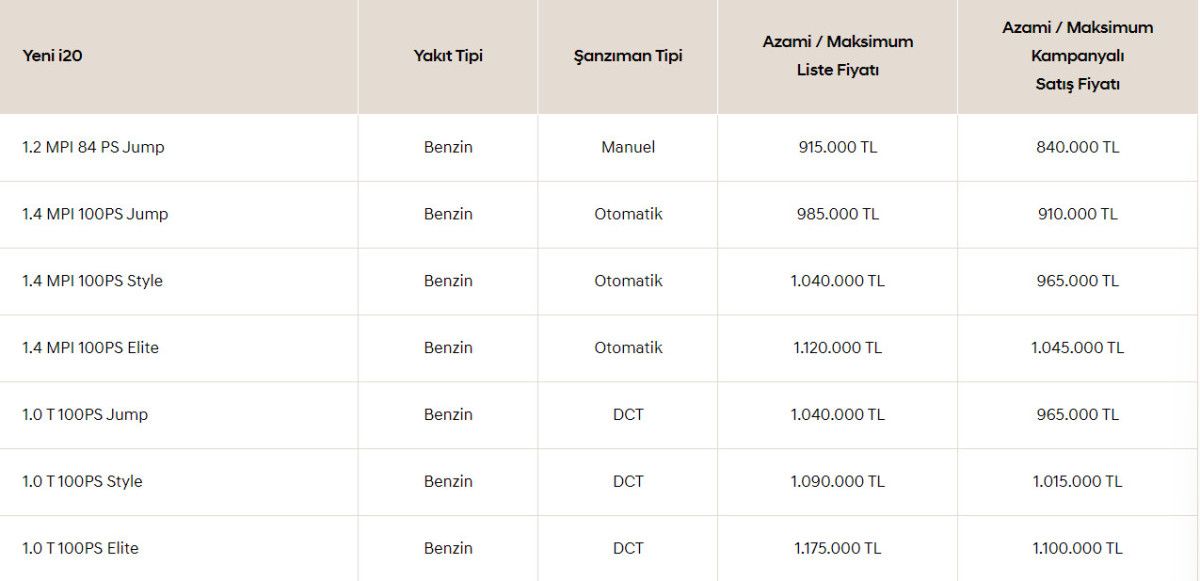Click the 1.120.000 TL list price
The width and height of the screenshot is (1200, 581).
[838, 348]
